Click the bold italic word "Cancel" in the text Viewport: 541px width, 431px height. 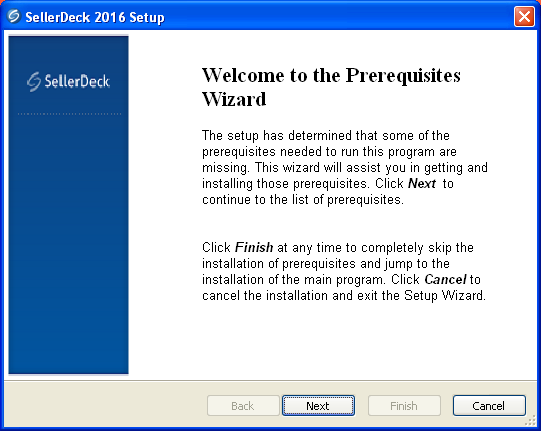[x=445, y=279]
